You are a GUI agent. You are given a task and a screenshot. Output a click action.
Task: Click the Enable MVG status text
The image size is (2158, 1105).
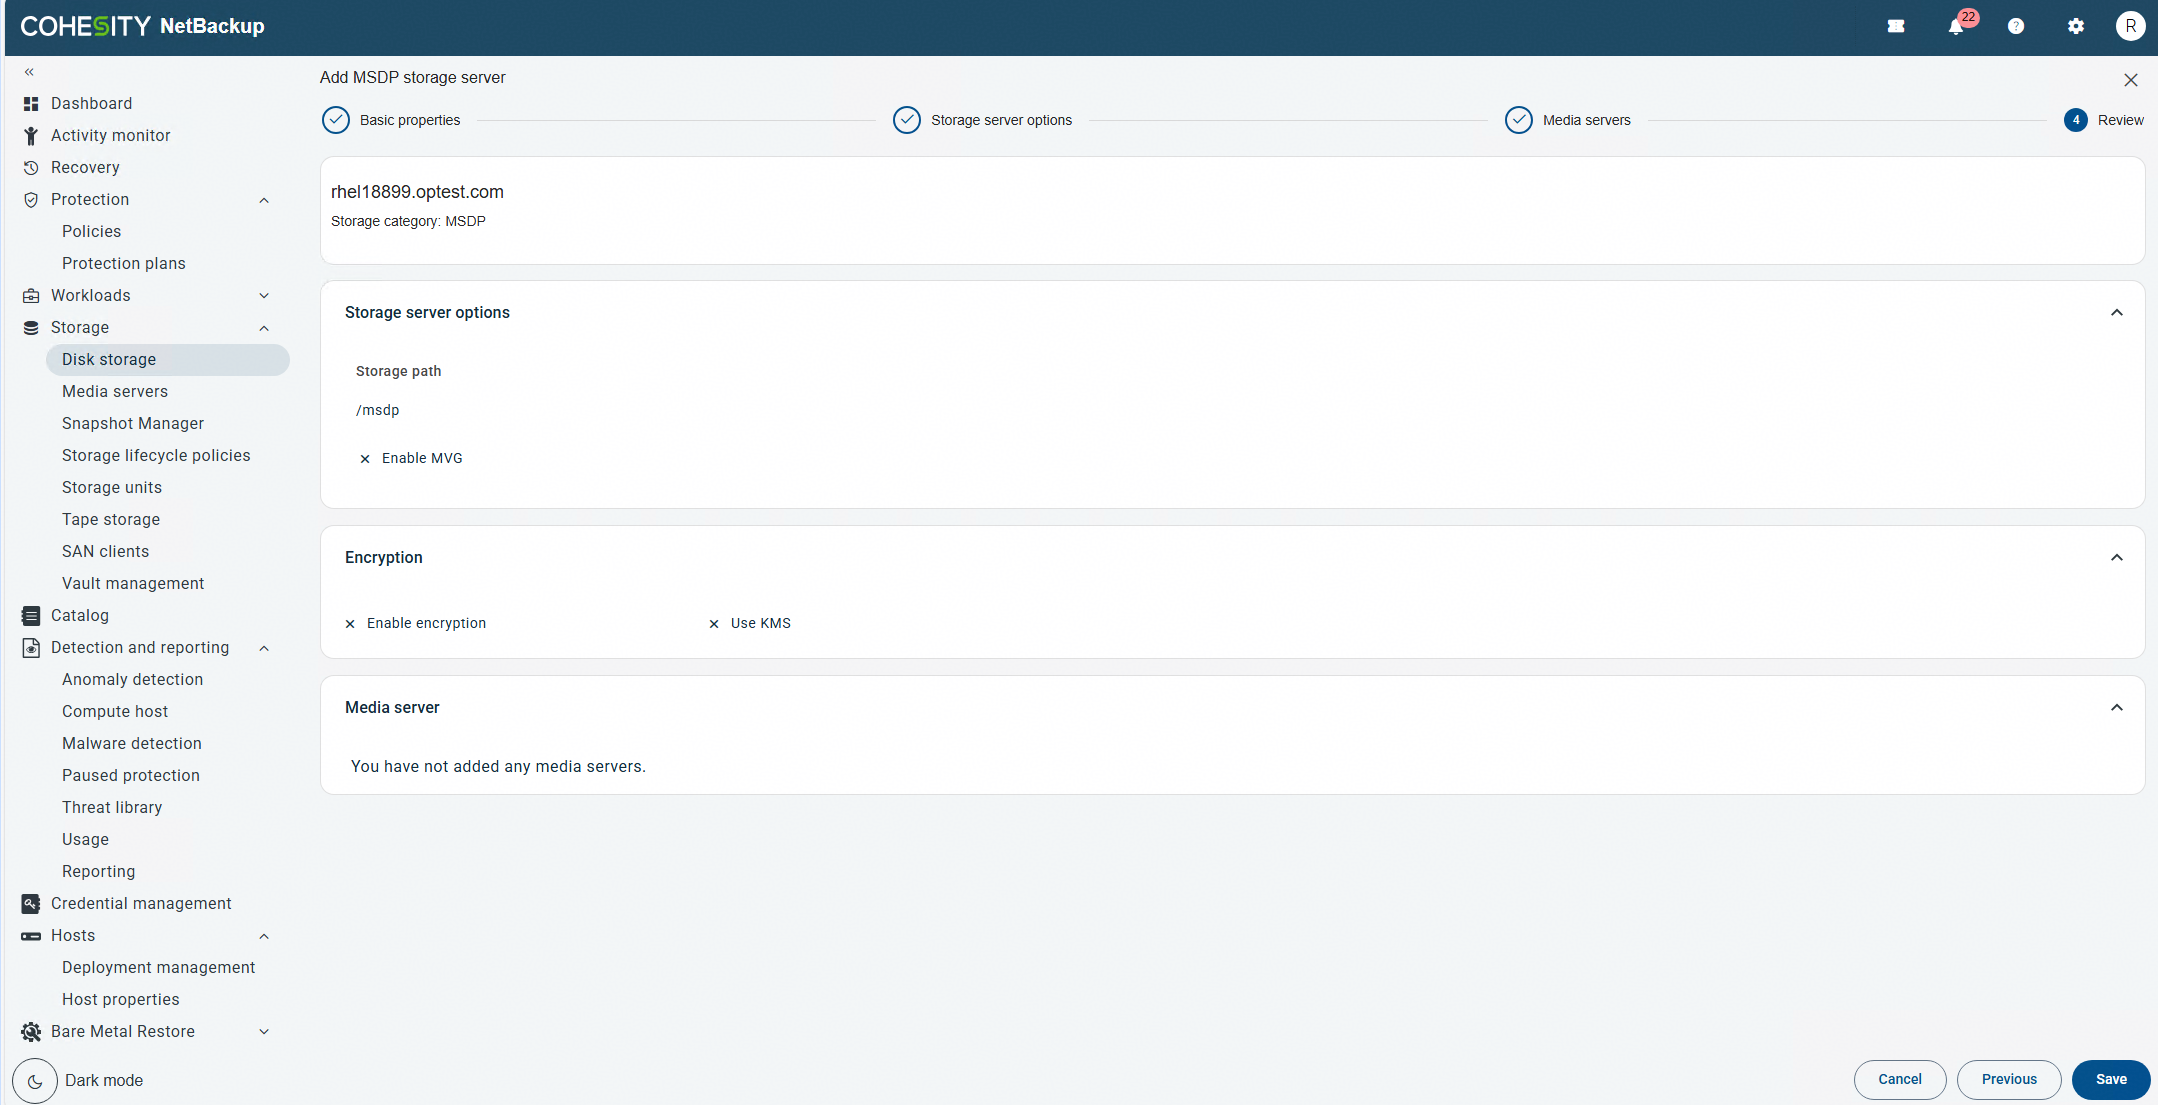coord(422,459)
